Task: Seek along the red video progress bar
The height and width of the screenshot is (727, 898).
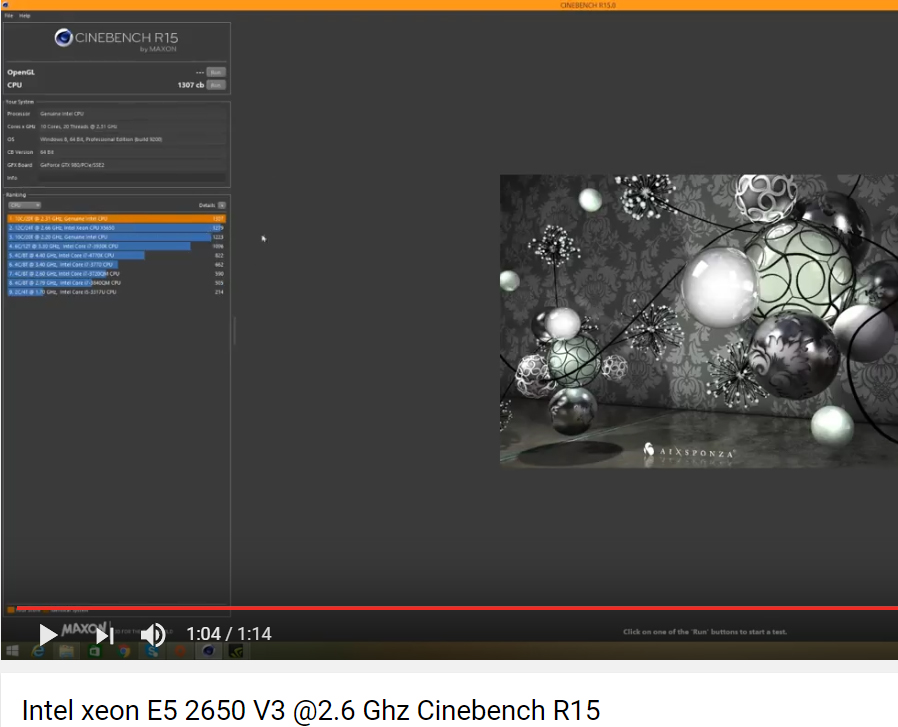Action: [x=457, y=608]
